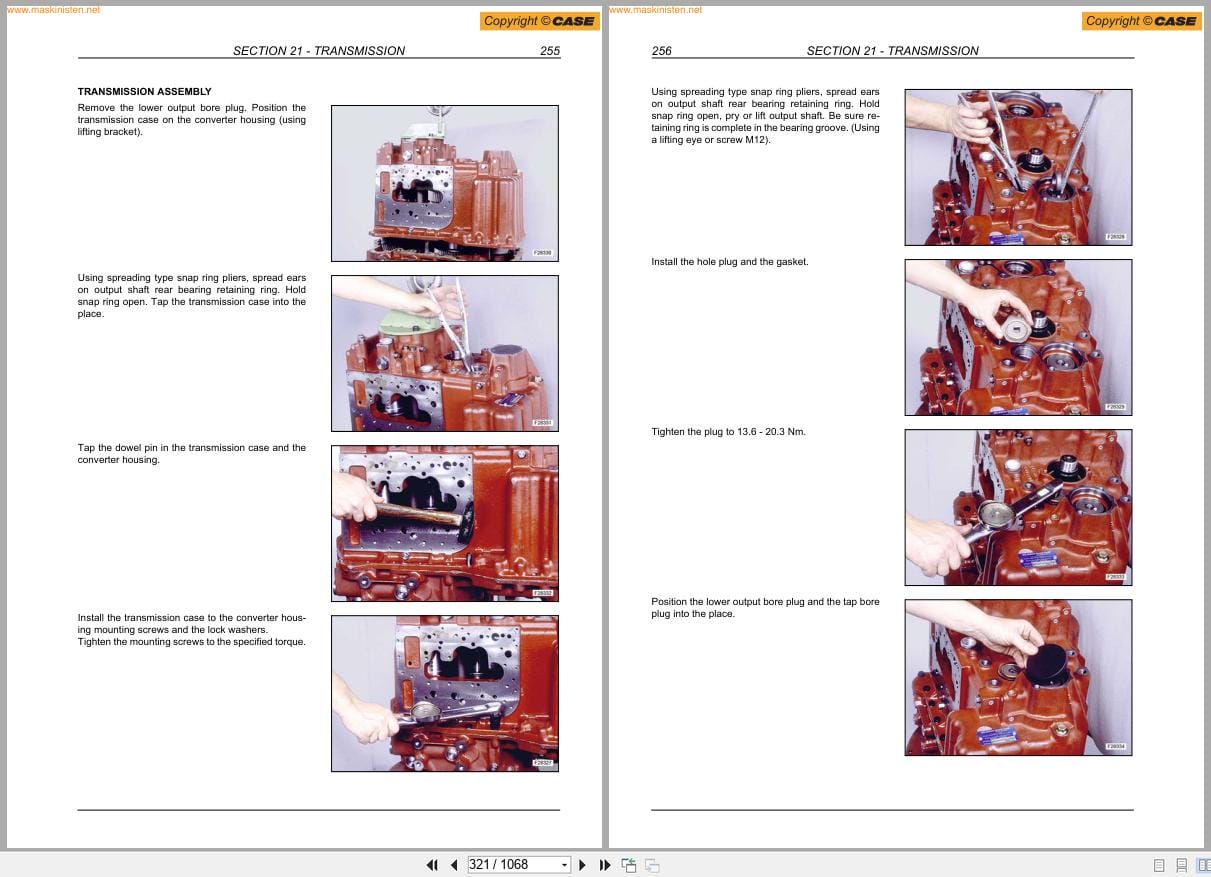The image size is (1211, 877).
Task: Select the continuous scrolling view mode
Action: (1182, 864)
